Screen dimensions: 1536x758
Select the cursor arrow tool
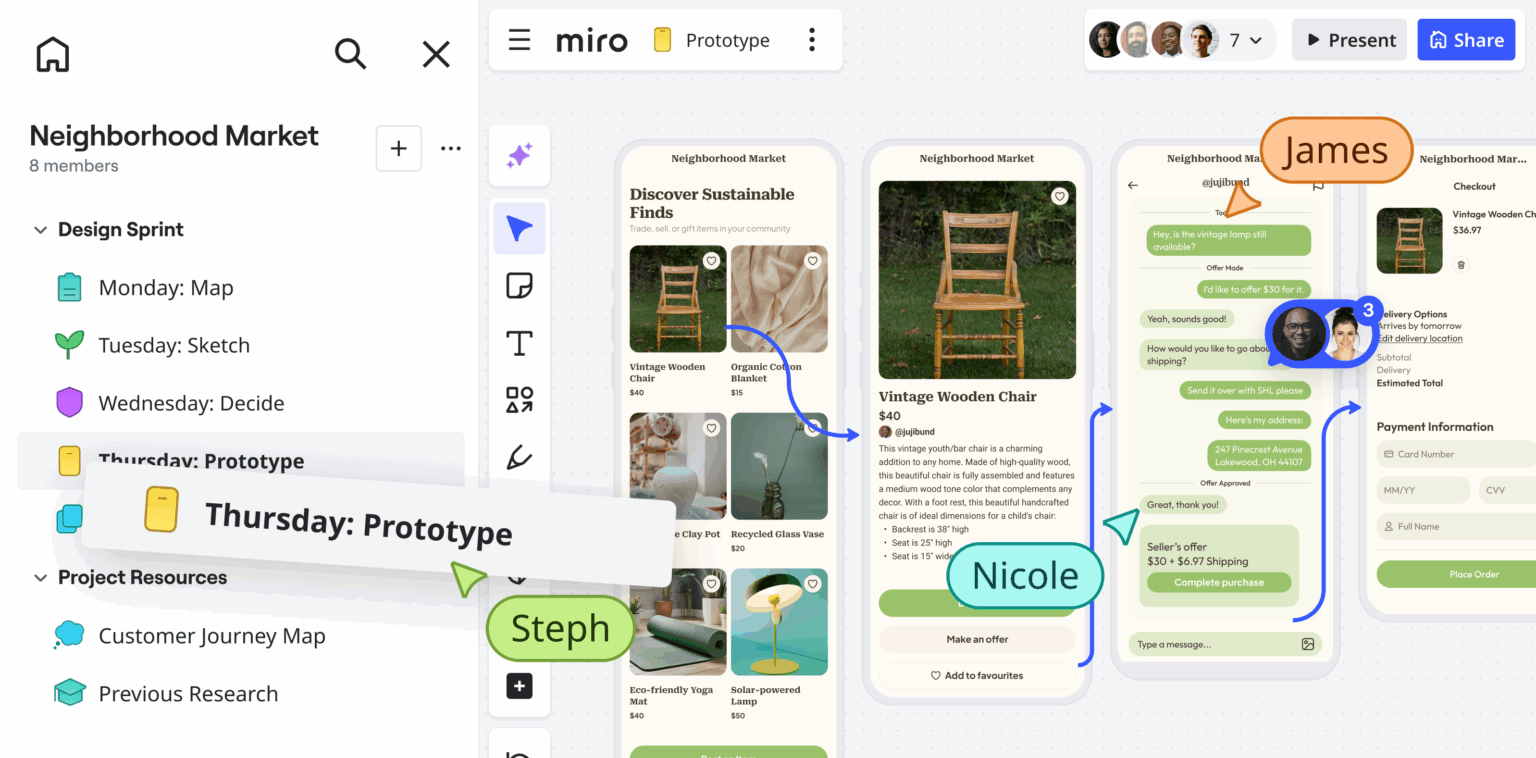click(519, 228)
